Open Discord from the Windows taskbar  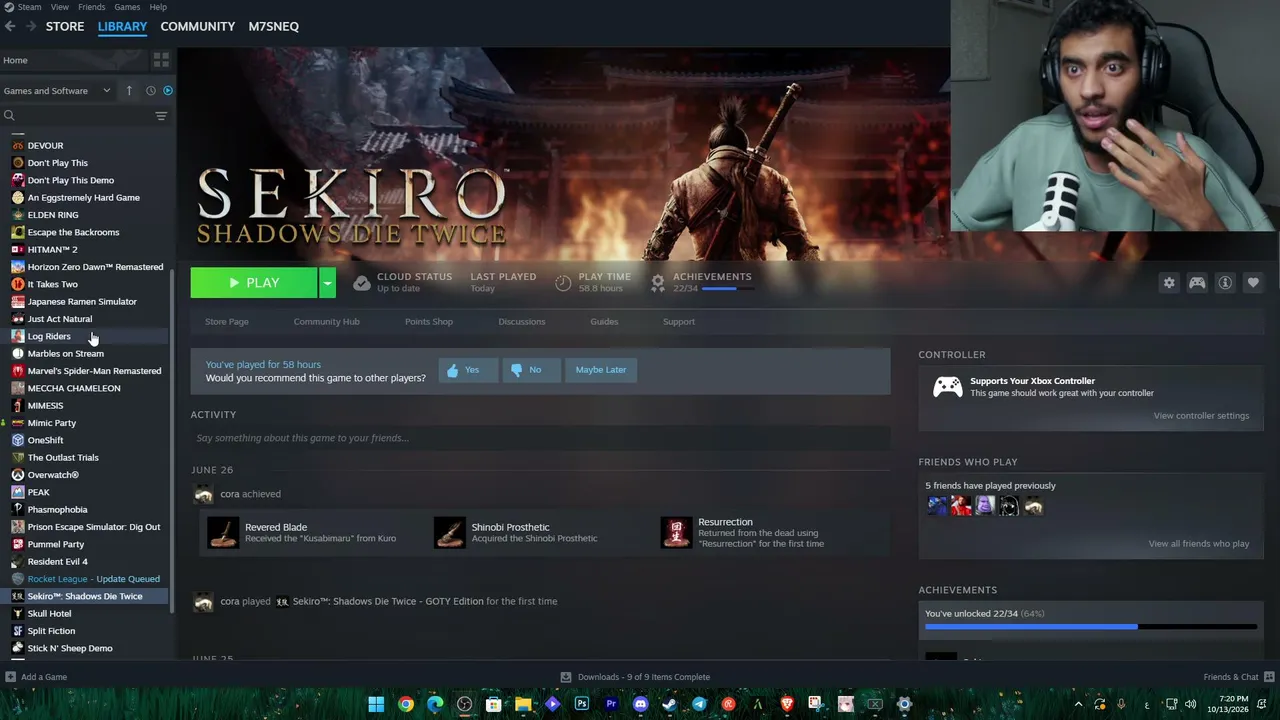pyautogui.click(x=640, y=704)
